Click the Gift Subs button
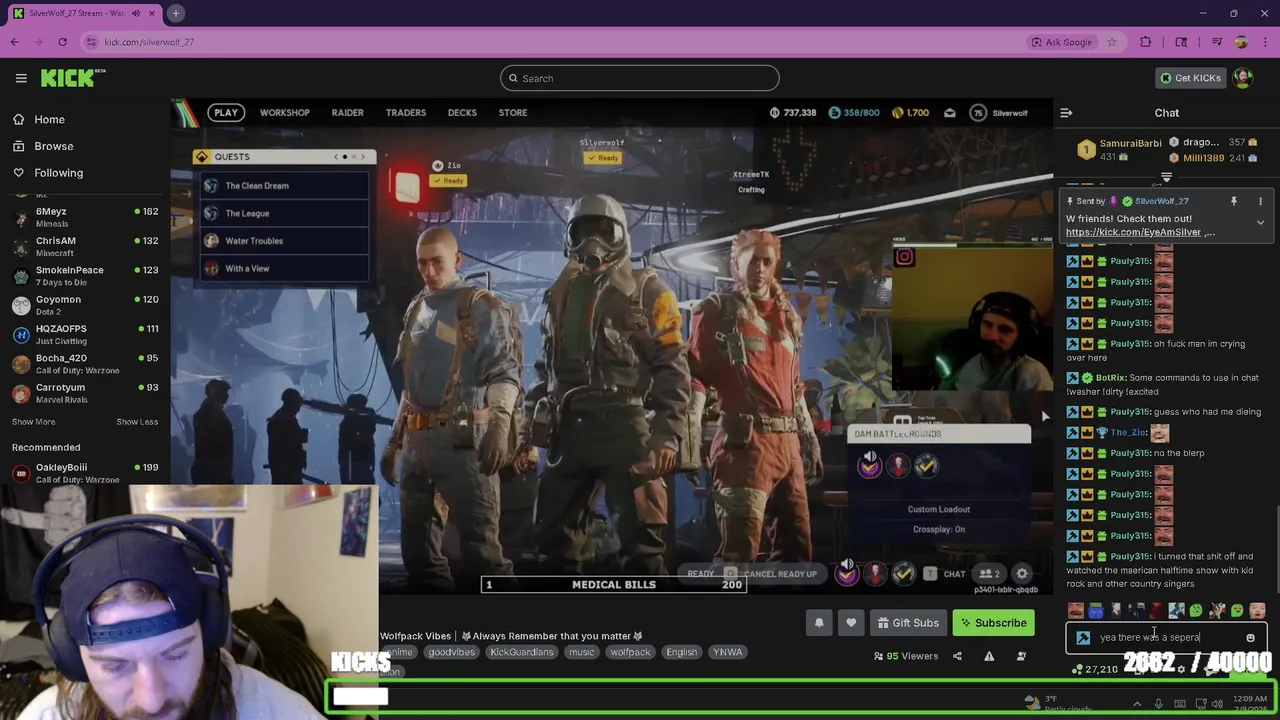Image resolution: width=1280 pixels, height=720 pixels. (x=908, y=623)
